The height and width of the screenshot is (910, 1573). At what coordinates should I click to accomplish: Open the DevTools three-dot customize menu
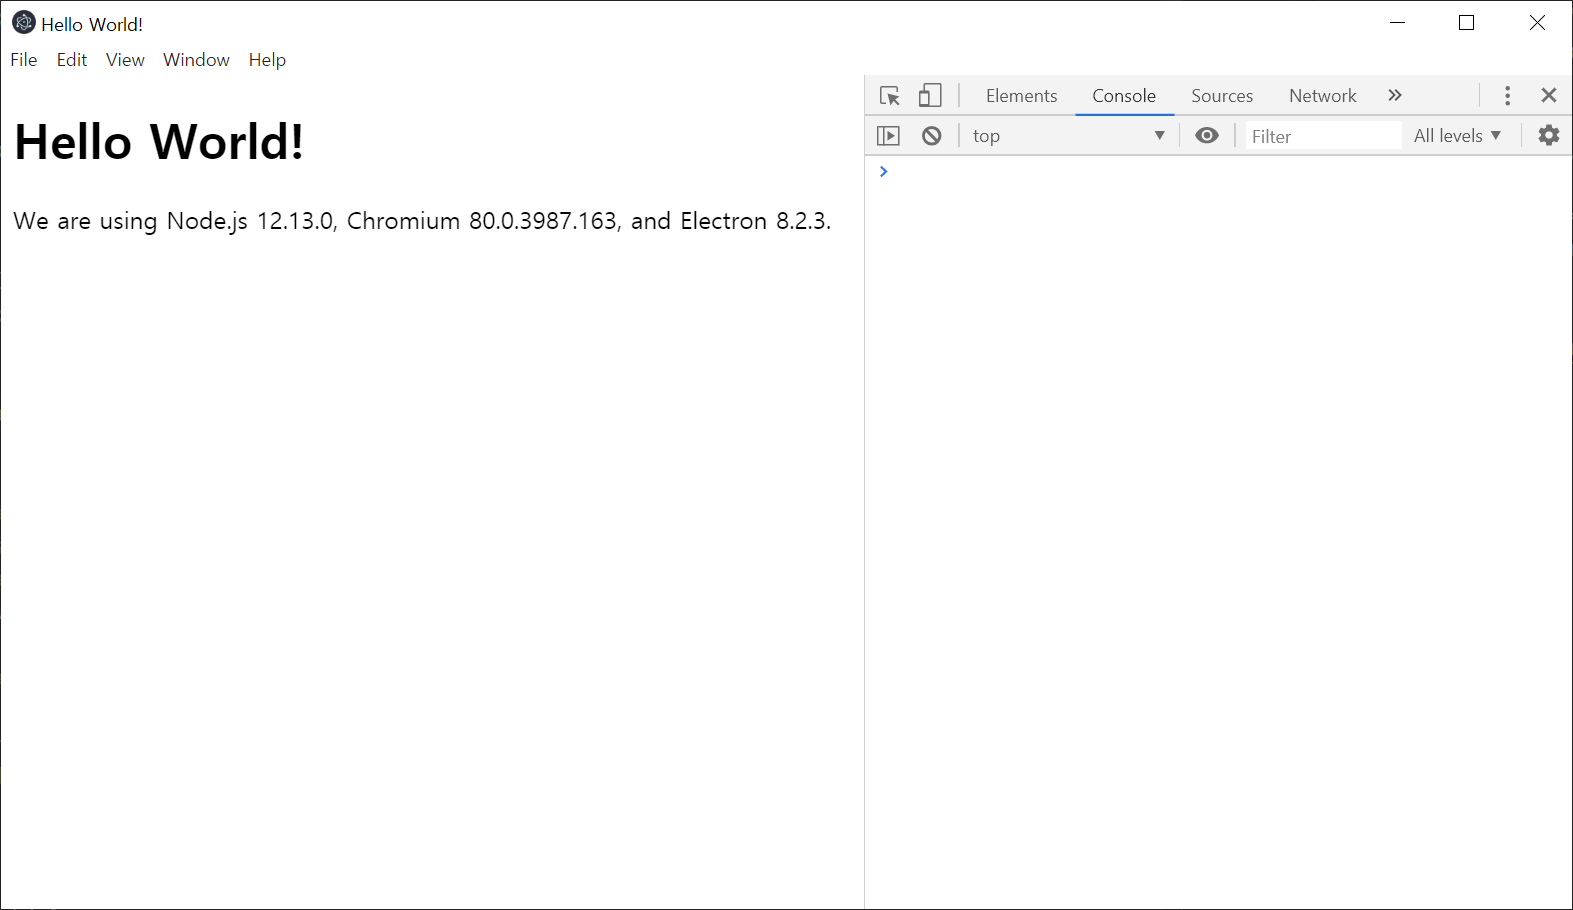coord(1508,96)
